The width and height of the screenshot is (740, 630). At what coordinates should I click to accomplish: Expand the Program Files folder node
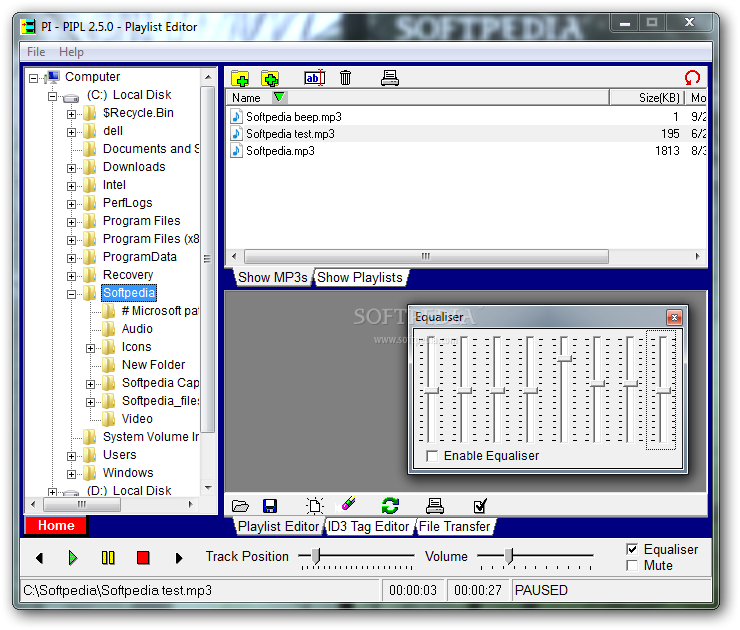(x=71, y=222)
